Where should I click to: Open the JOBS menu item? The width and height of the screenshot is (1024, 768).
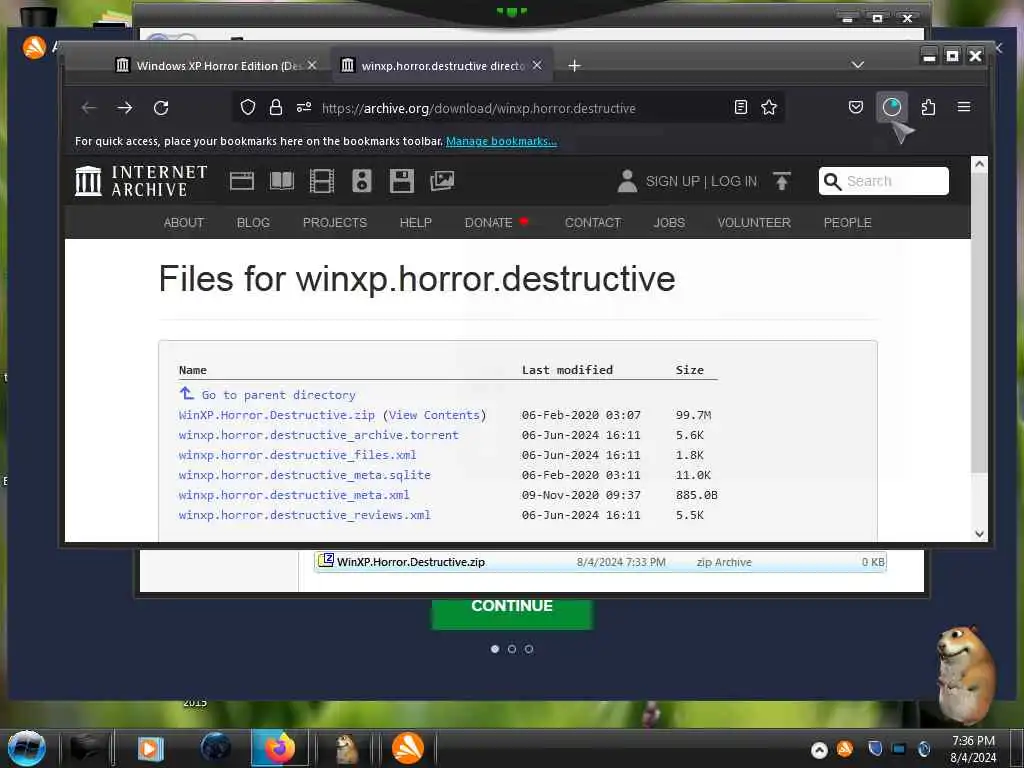tap(669, 223)
